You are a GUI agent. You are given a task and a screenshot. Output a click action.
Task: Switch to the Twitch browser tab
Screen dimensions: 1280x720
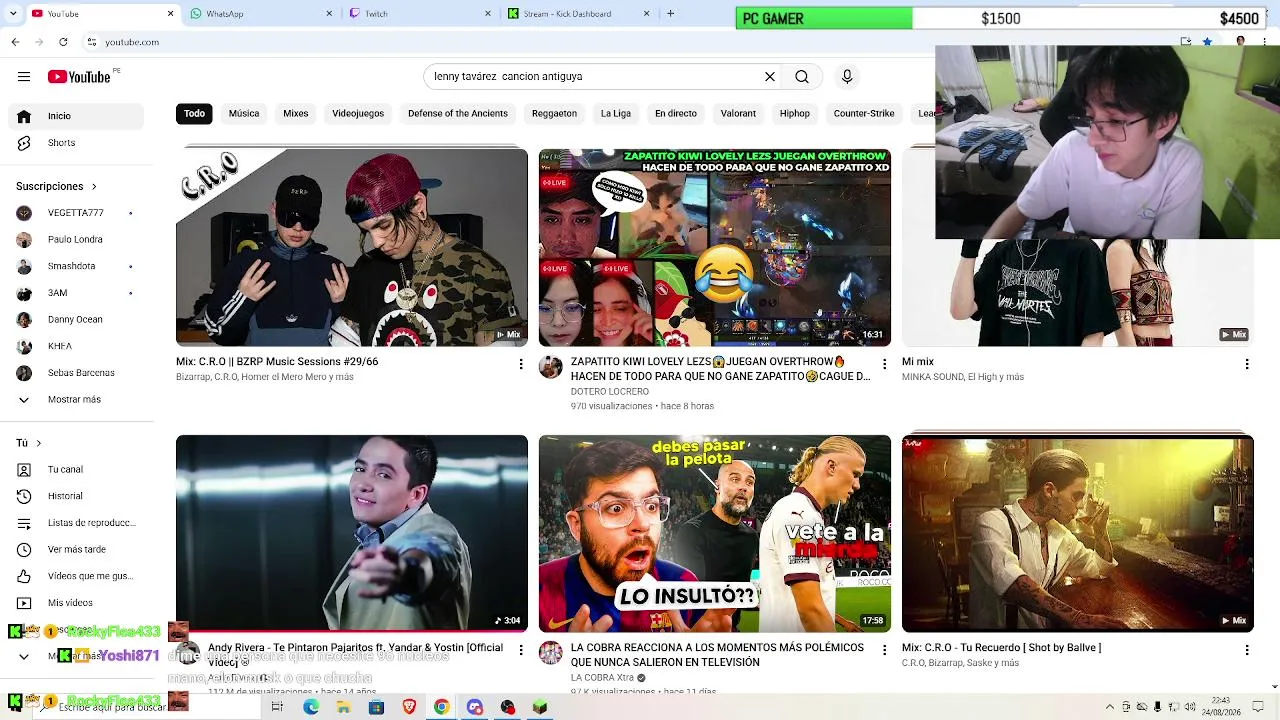tap(418, 14)
